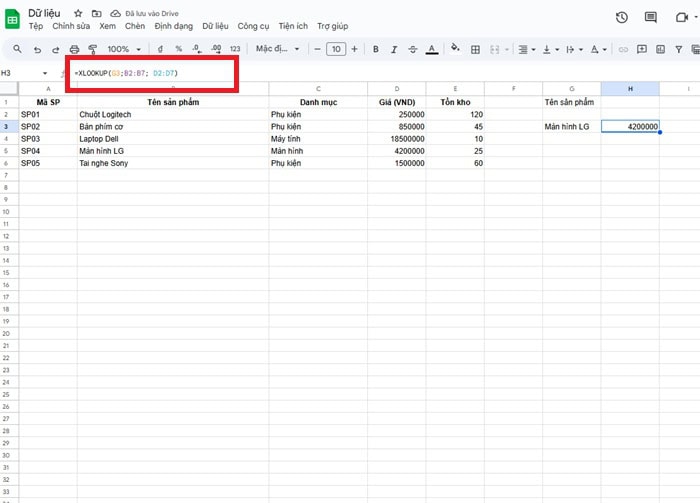Open version history clock icon
Screen dimensions: 700x503
coord(622,17)
